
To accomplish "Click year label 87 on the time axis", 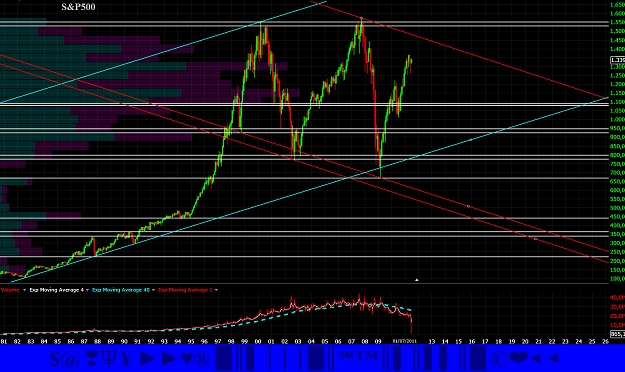I will click(x=84, y=341).
